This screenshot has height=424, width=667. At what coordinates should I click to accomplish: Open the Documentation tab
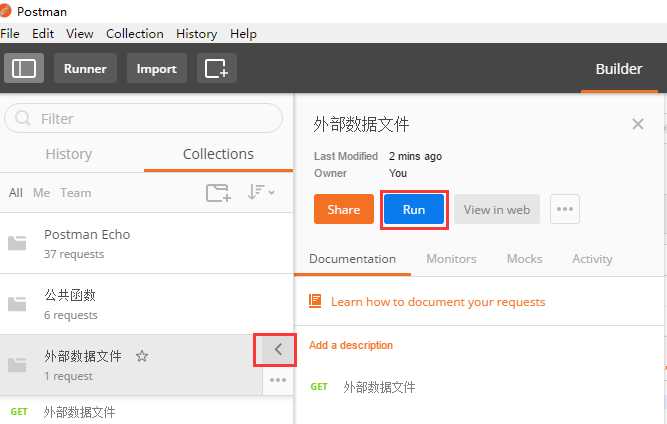point(352,259)
